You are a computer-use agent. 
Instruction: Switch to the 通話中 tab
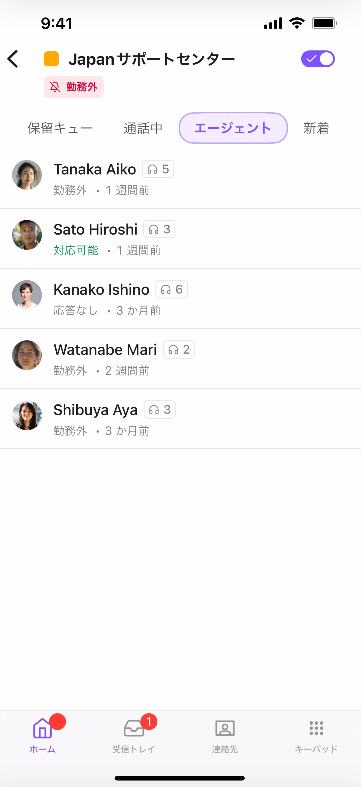pyautogui.click(x=143, y=128)
